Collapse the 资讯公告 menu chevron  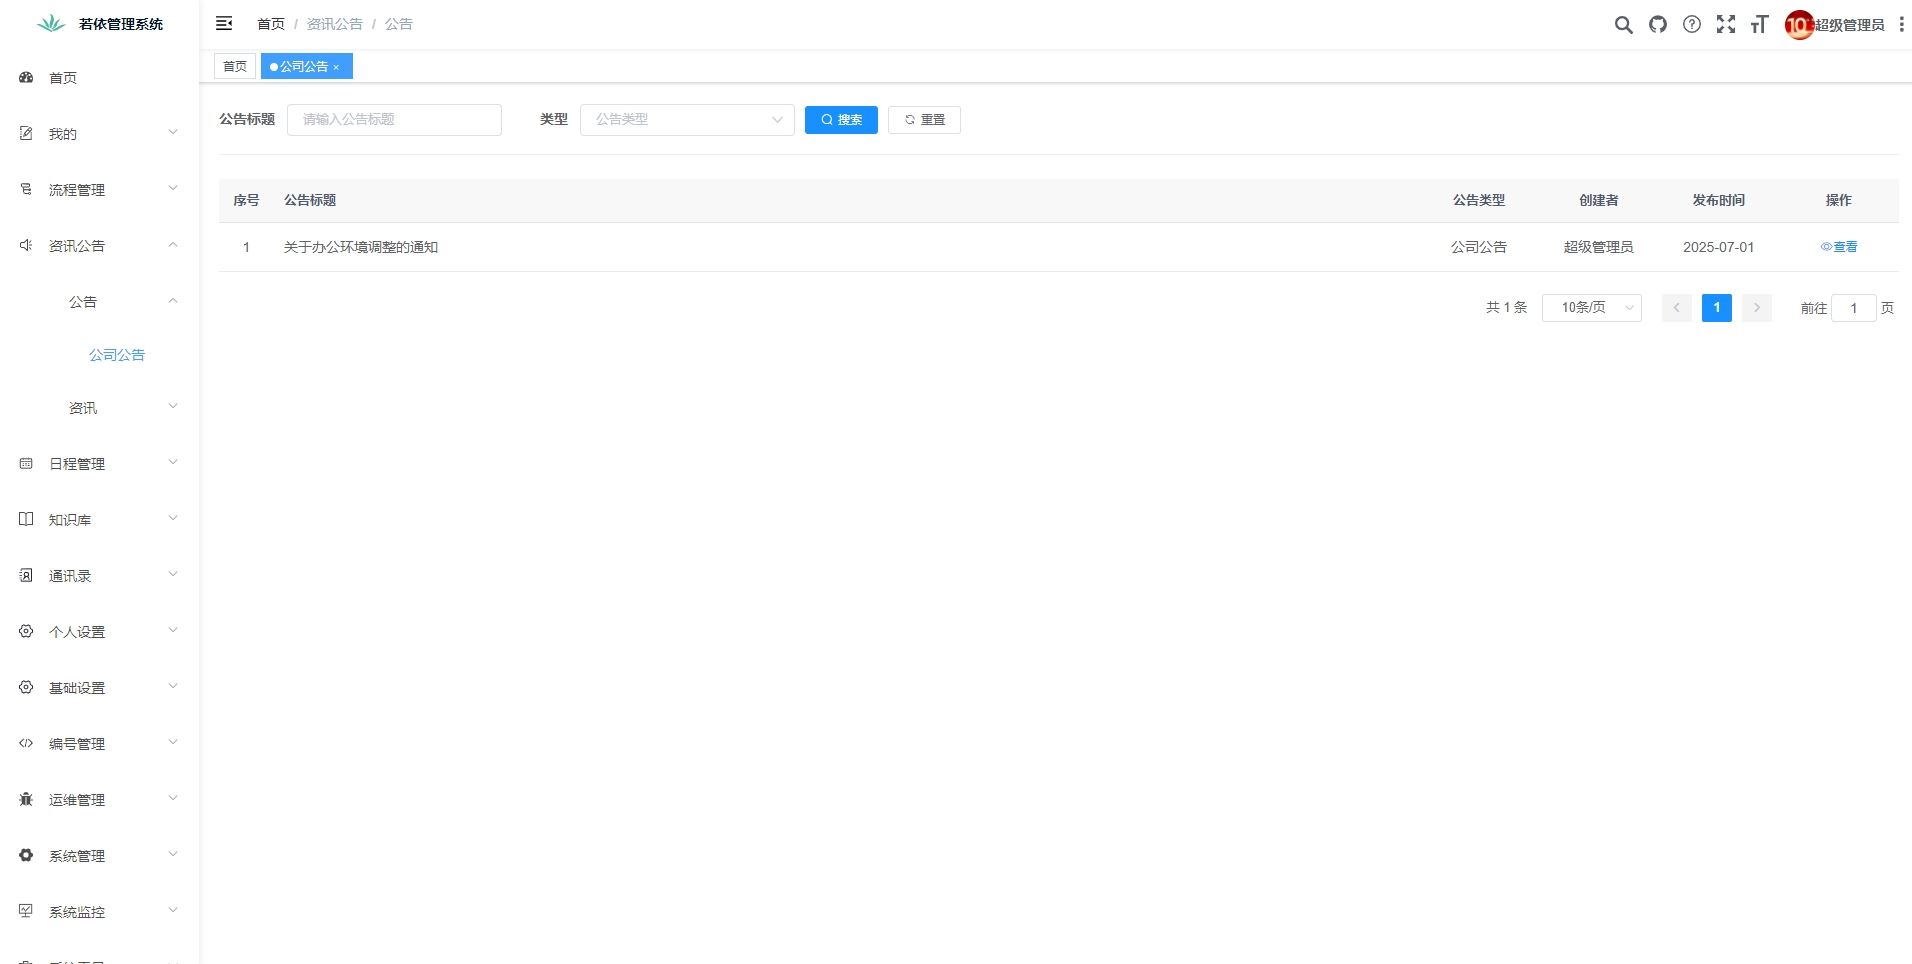pos(173,244)
